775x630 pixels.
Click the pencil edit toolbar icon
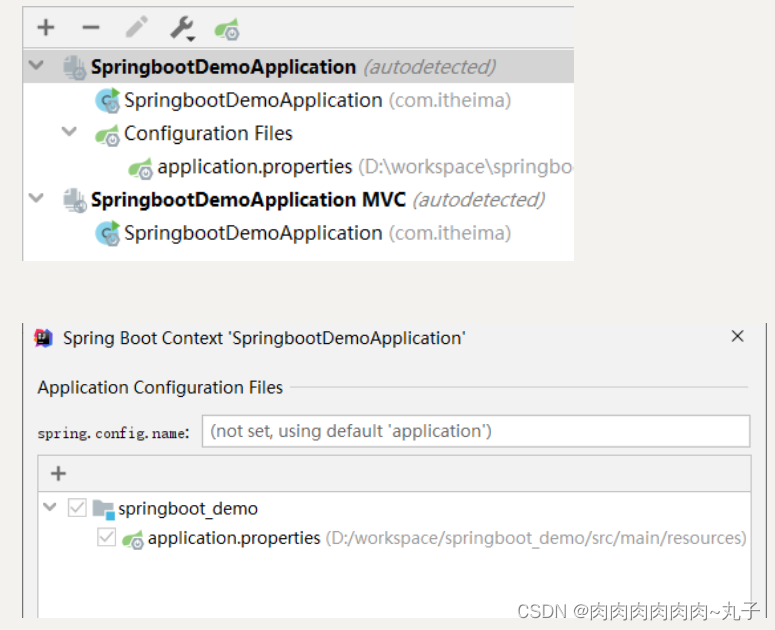136,28
